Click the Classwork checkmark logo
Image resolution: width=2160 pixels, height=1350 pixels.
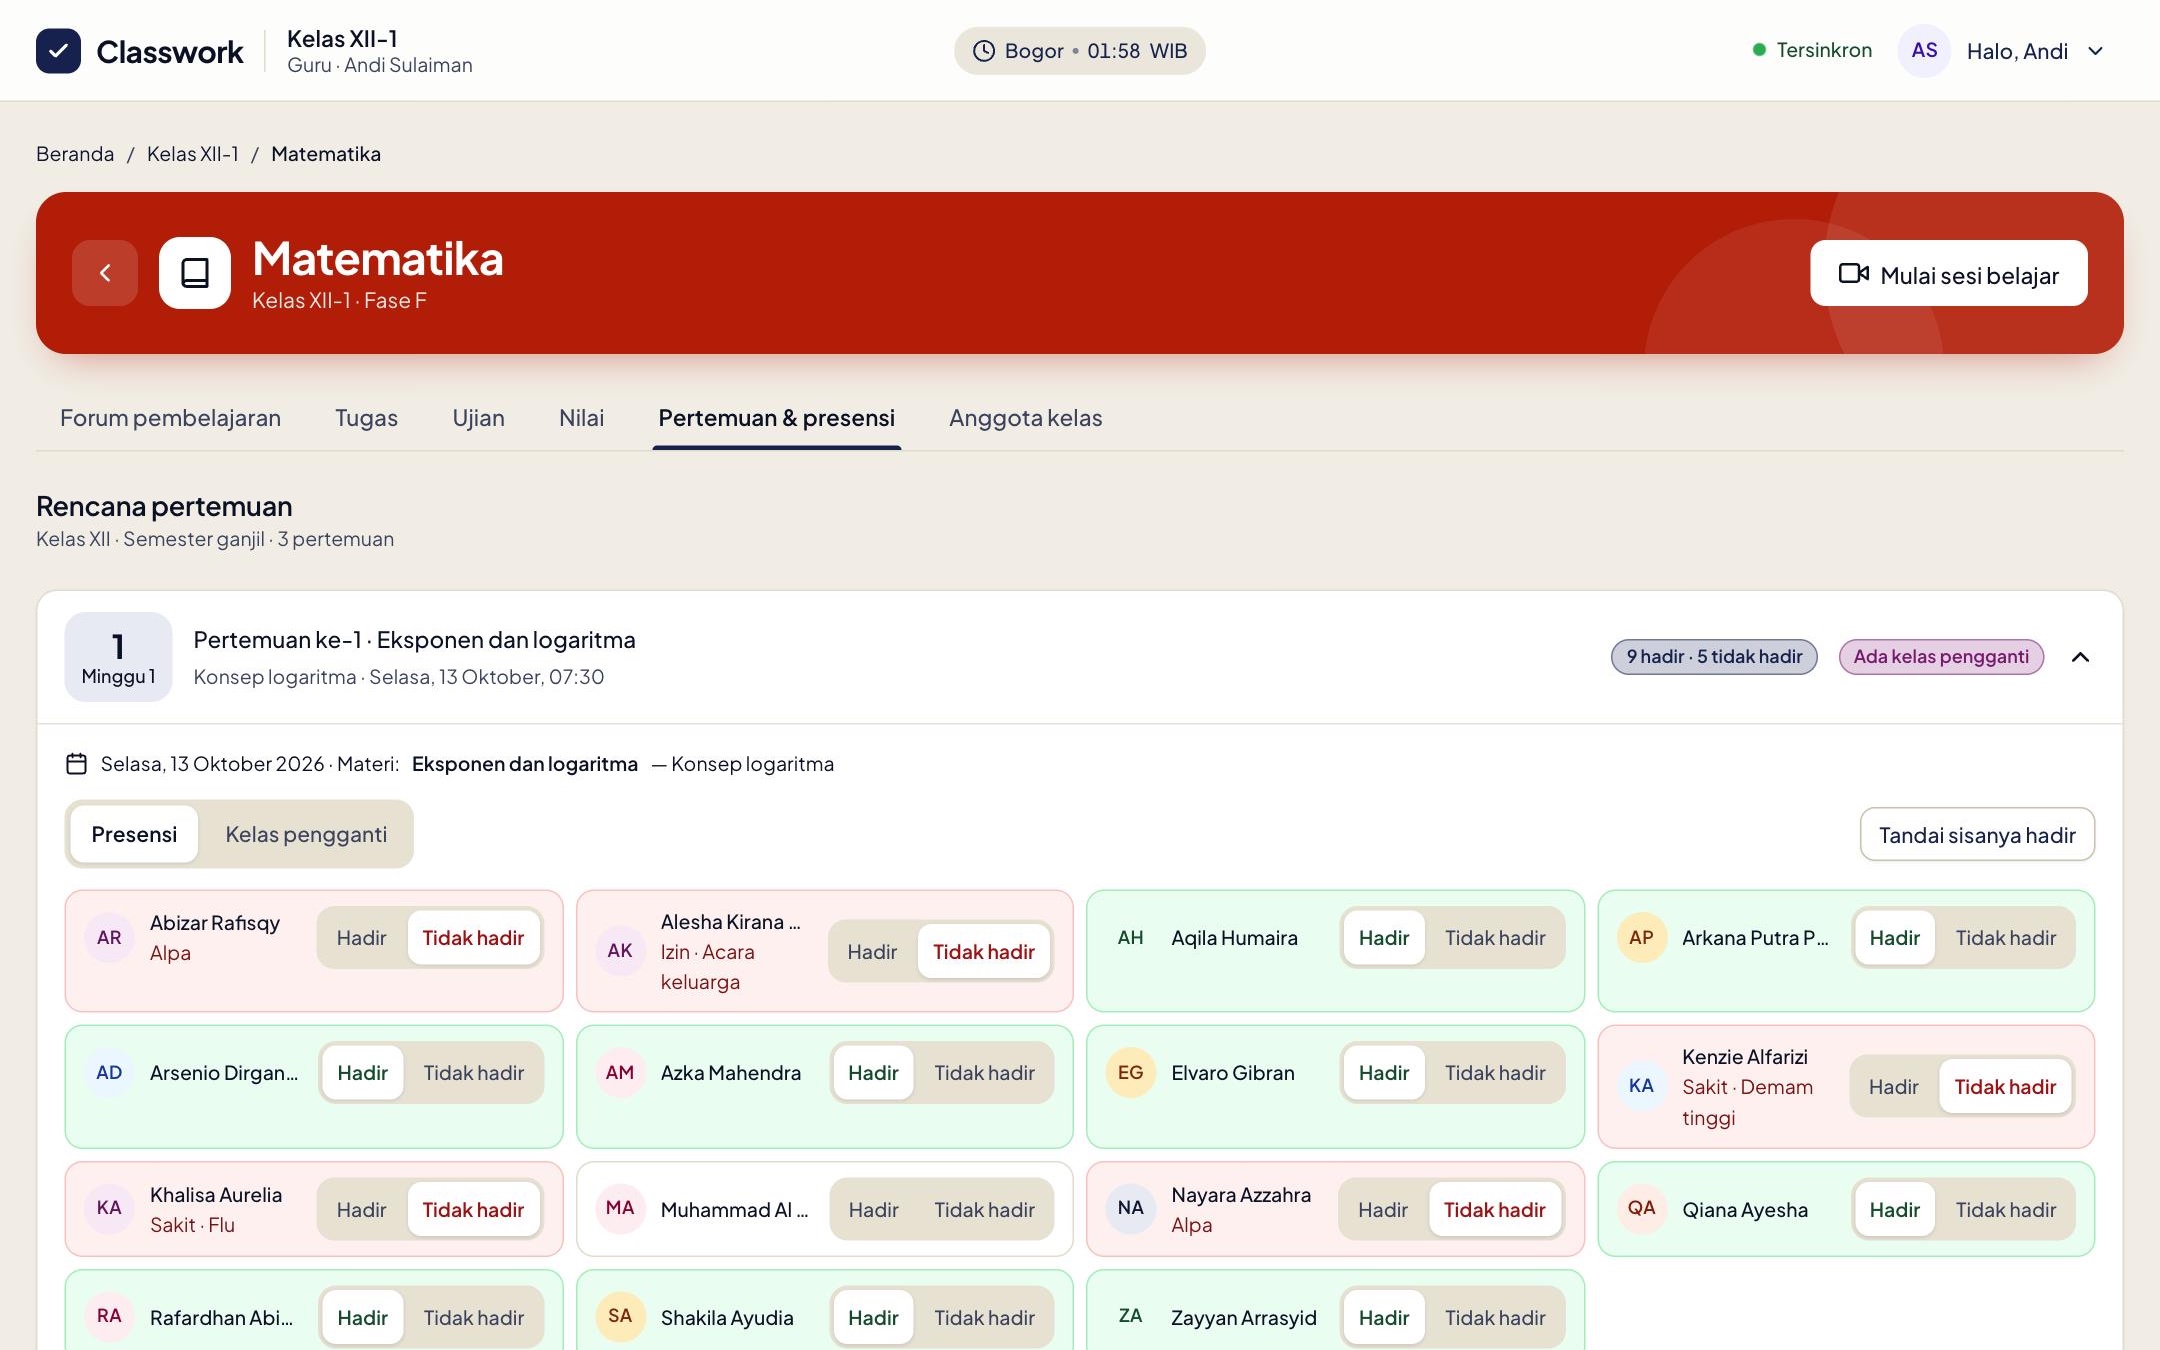point(58,51)
